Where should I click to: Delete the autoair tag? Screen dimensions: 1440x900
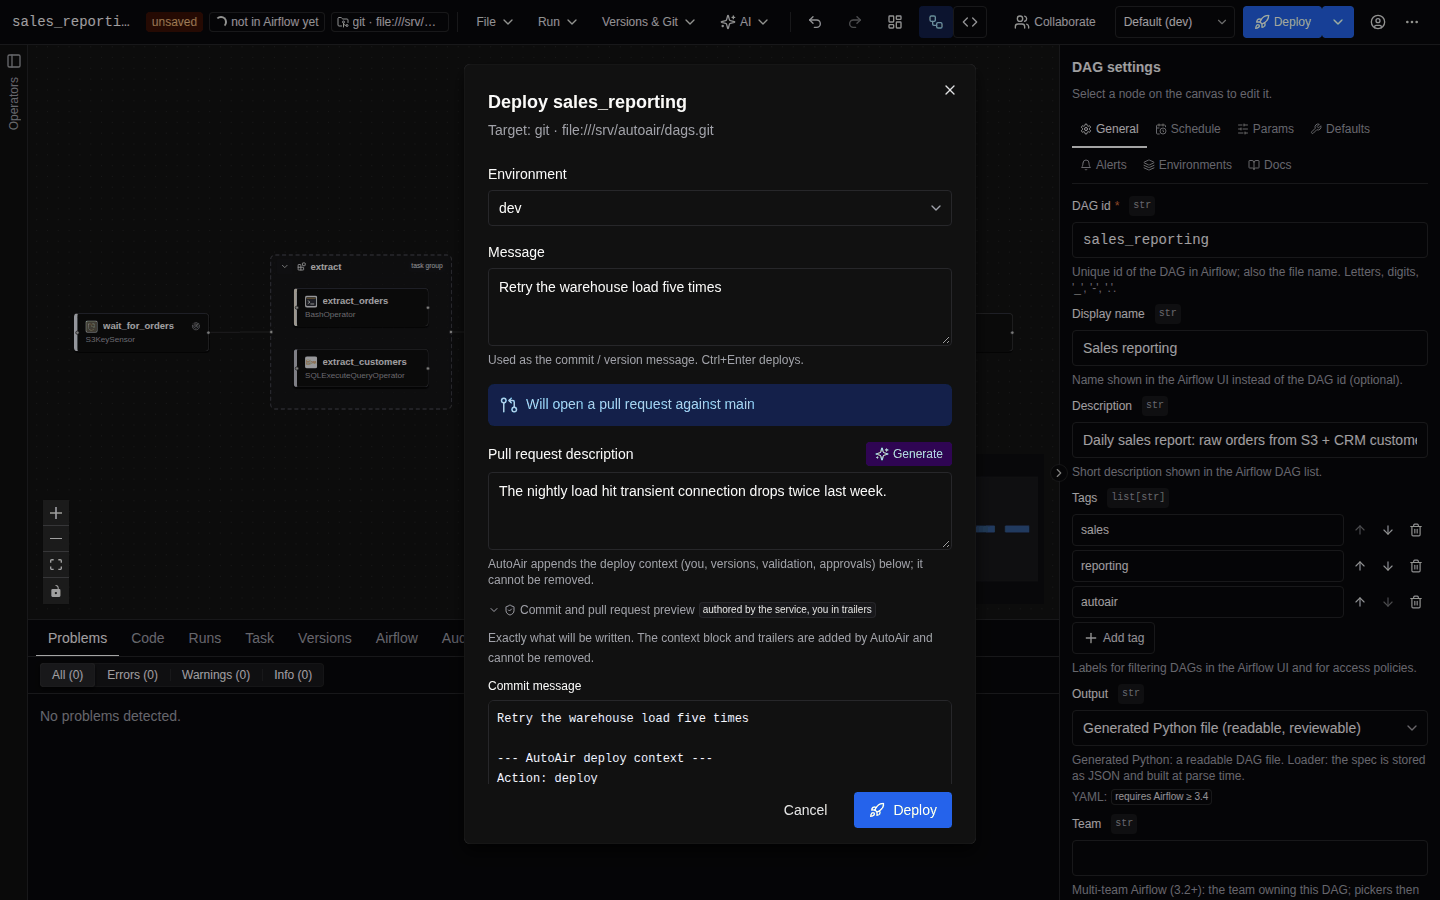coord(1416,602)
